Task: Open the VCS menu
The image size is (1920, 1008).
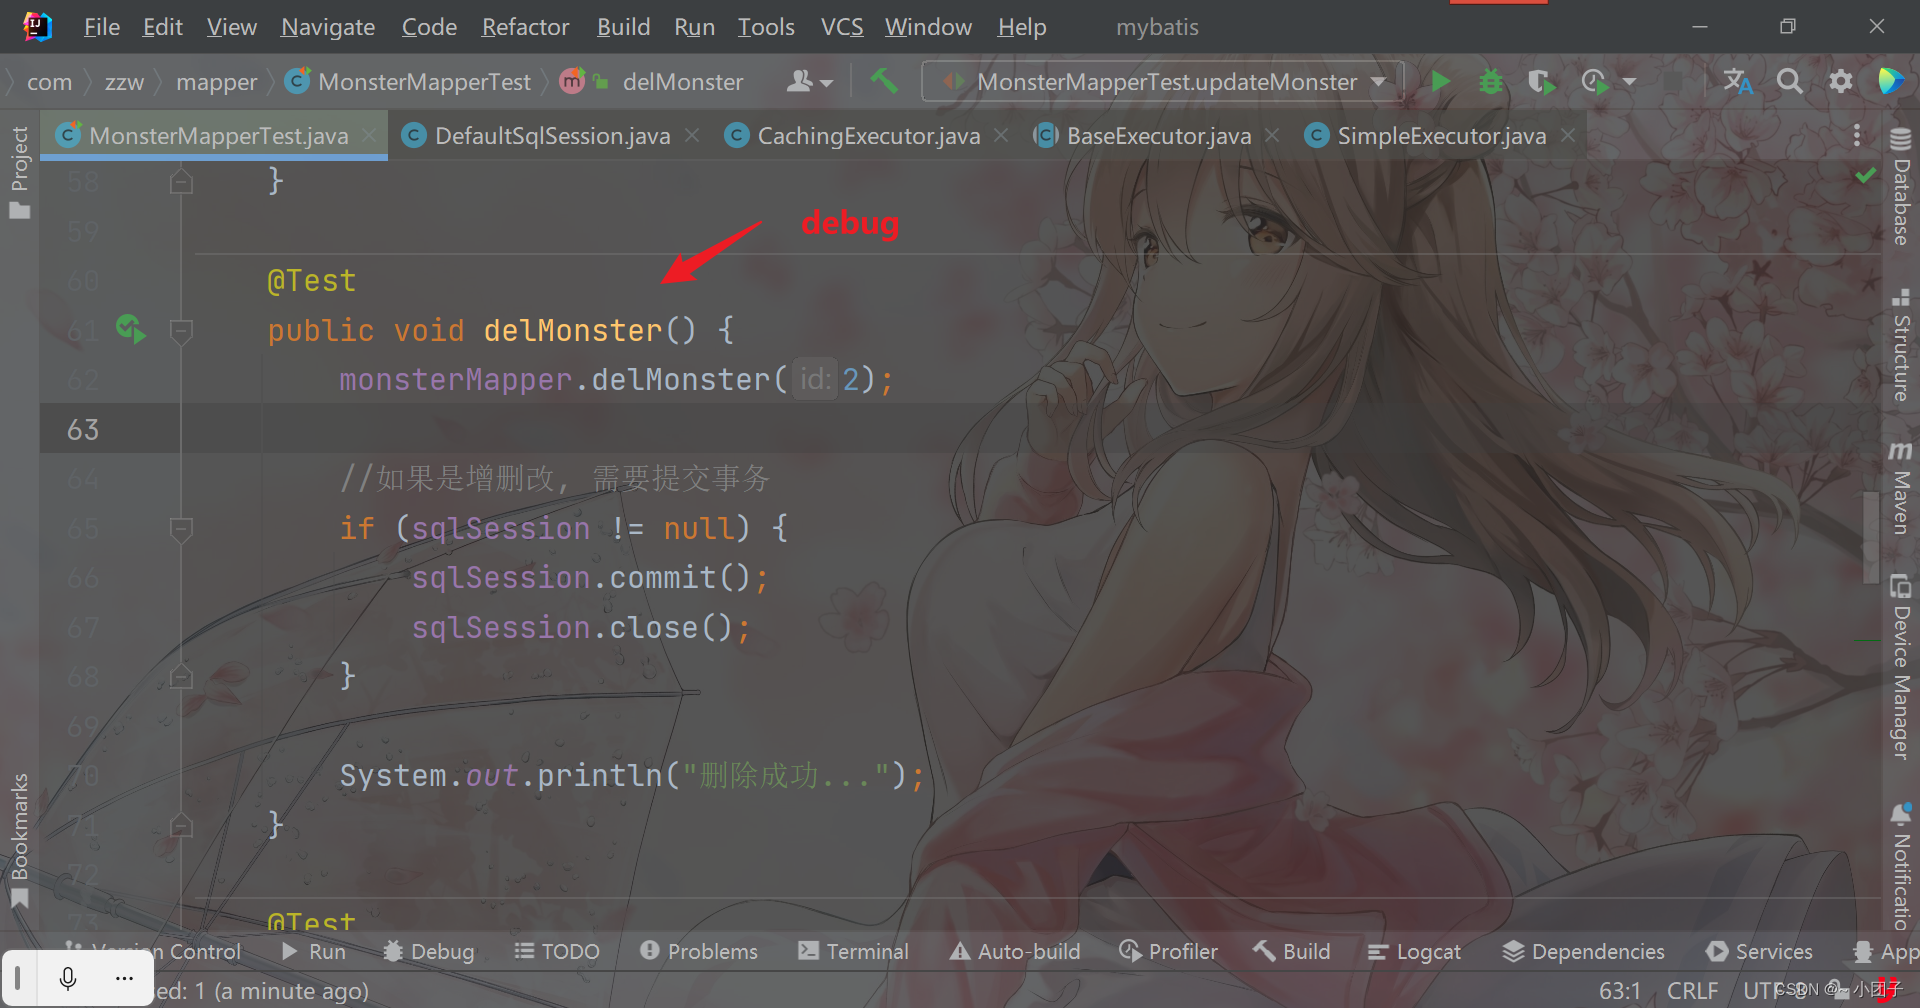Action: click(x=842, y=27)
